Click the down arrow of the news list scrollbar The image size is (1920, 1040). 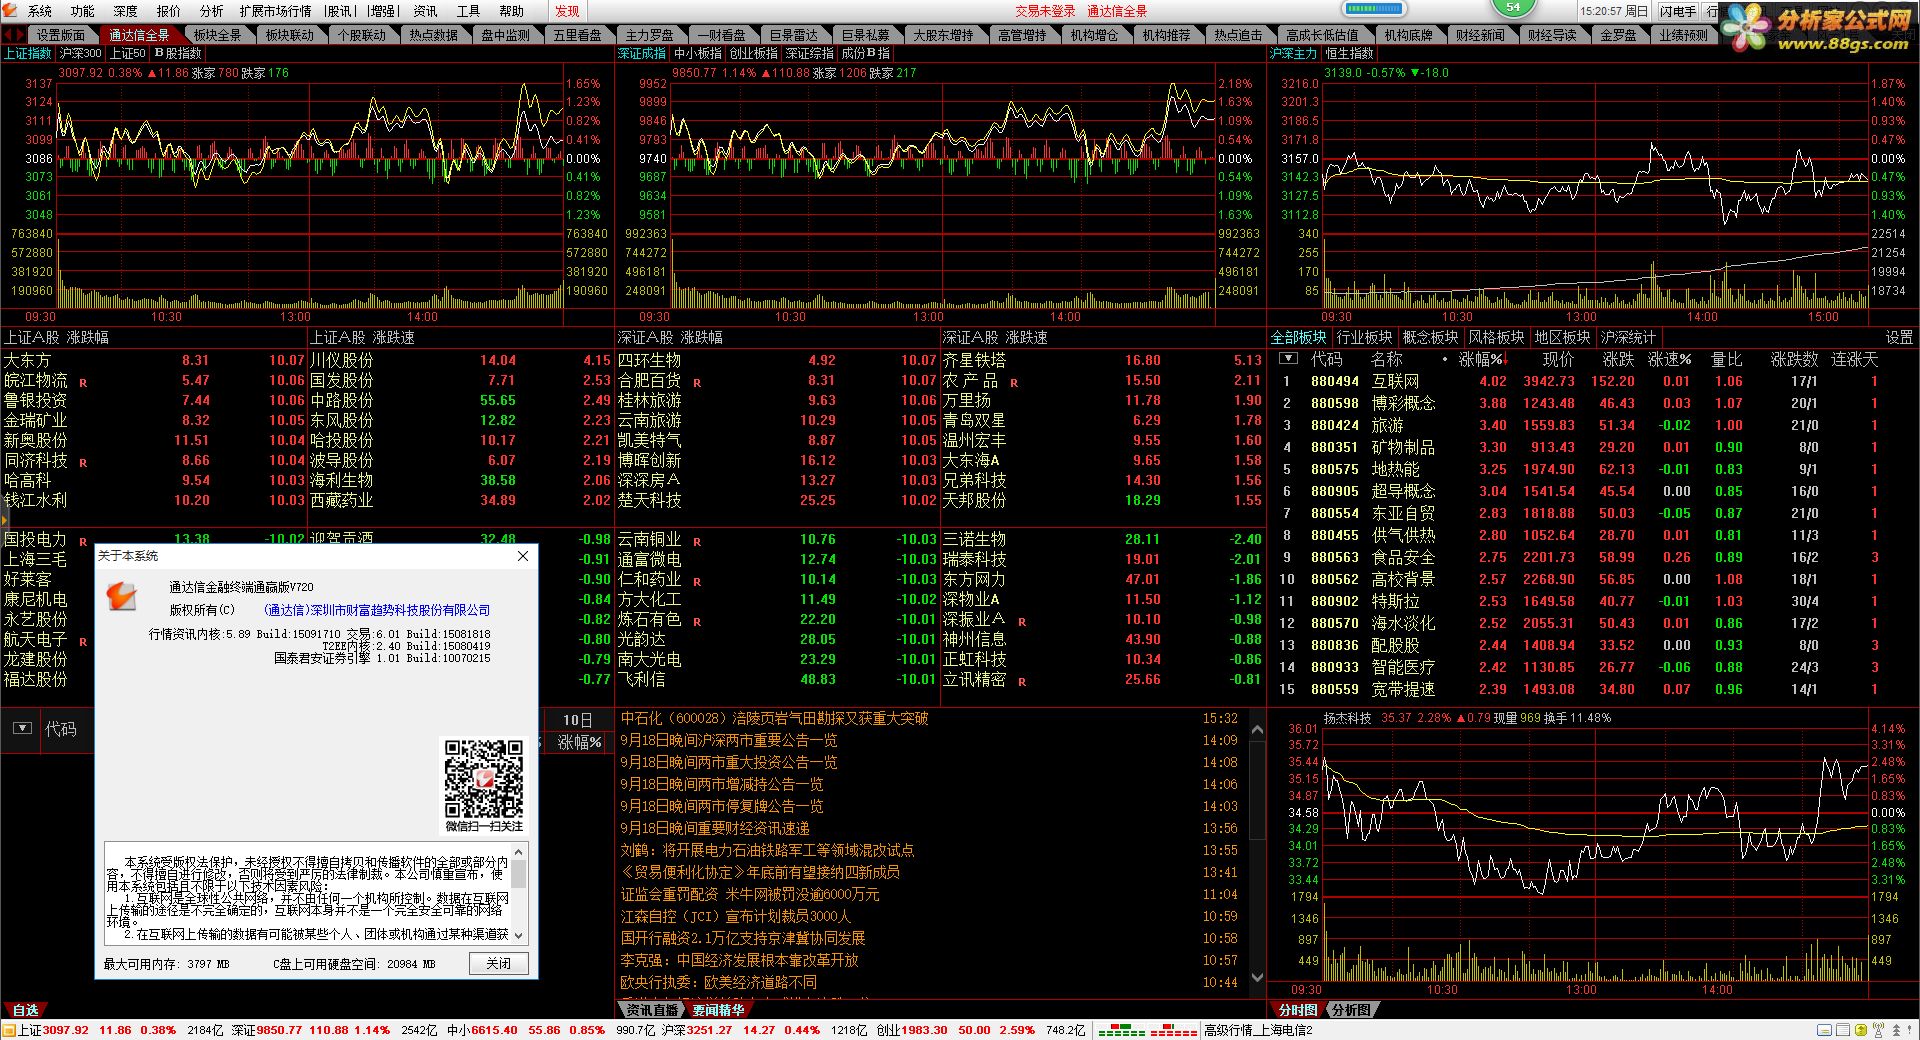click(1258, 977)
